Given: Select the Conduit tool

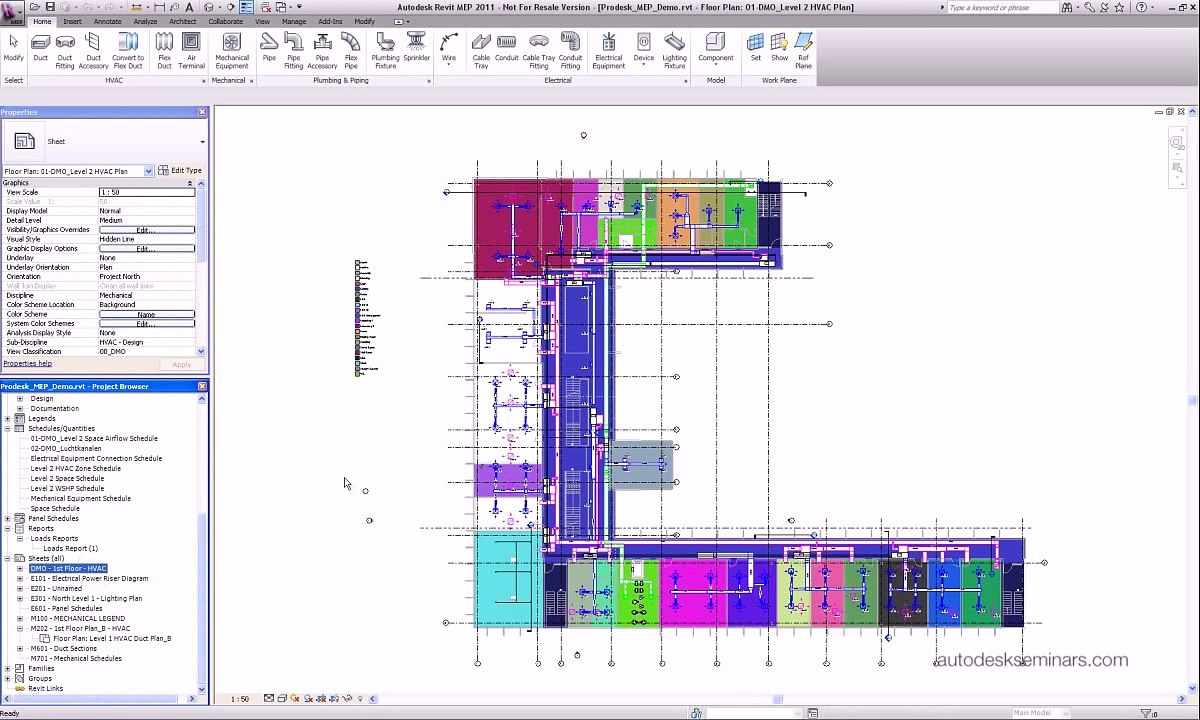Looking at the screenshot, I should 506,50.
